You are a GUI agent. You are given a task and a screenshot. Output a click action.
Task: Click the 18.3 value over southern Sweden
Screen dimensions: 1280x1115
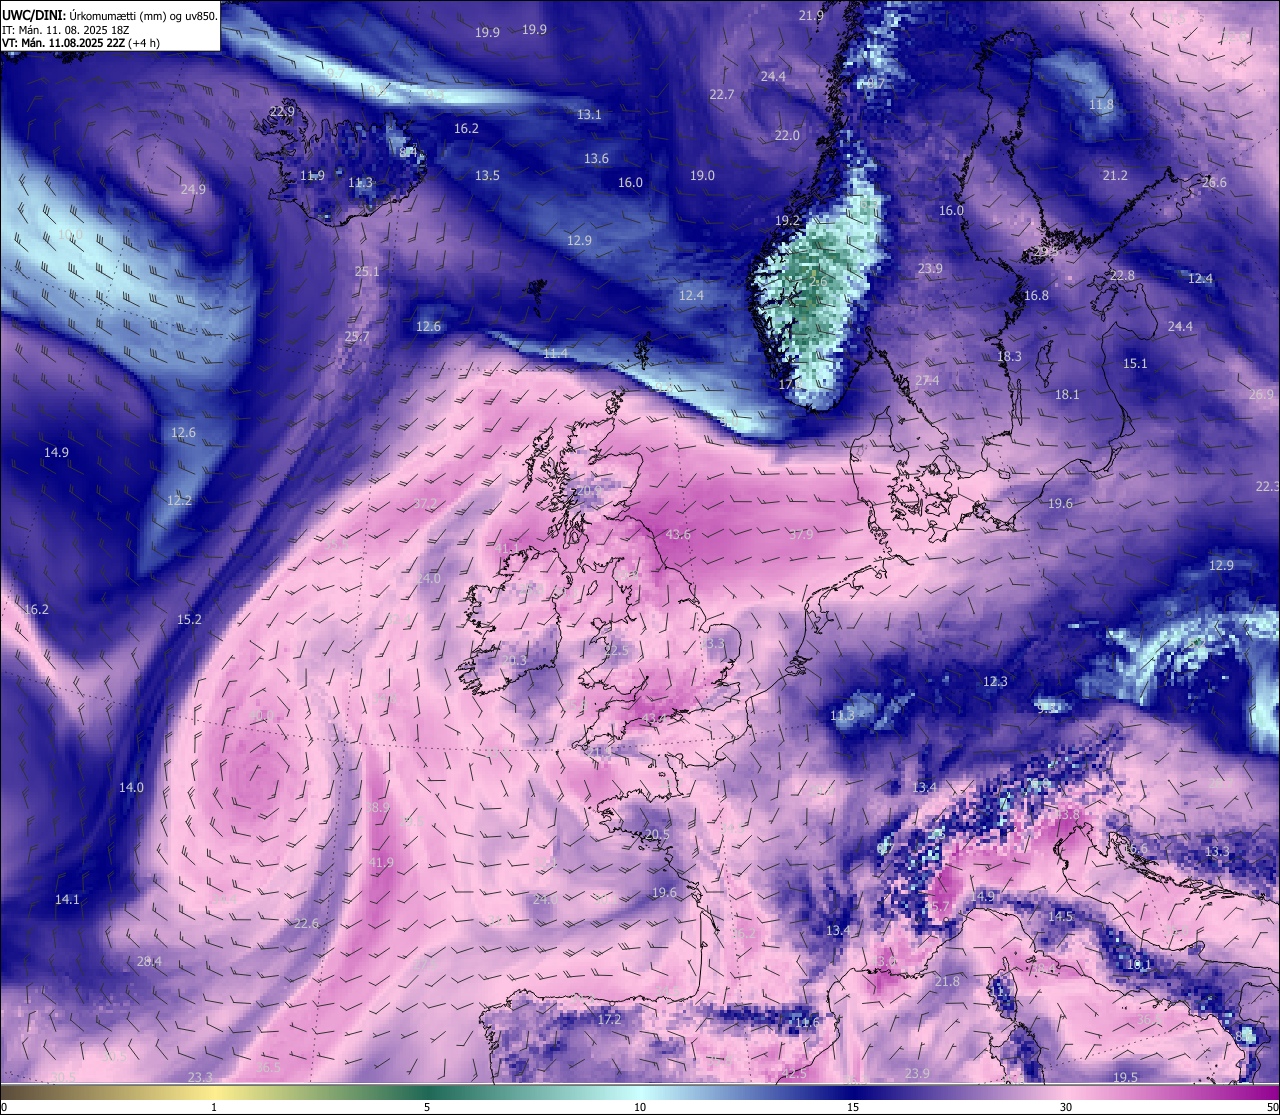1009,357
